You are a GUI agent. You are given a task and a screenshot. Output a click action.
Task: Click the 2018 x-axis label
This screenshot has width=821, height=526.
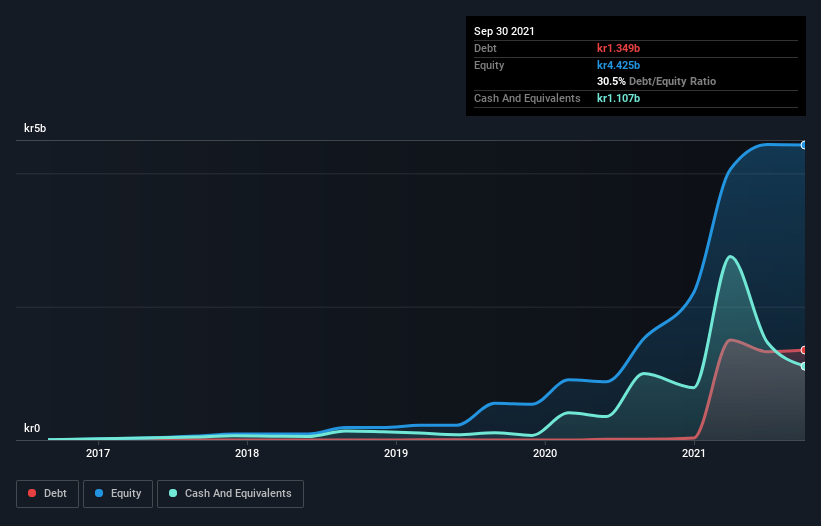click(x=247, y=453)
